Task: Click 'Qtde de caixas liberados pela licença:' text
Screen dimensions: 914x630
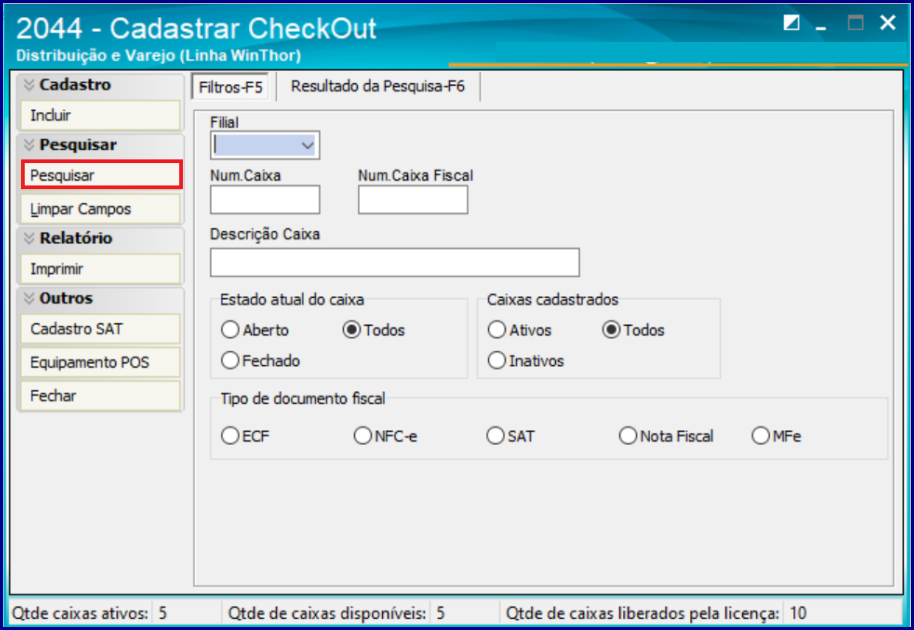Action: click(642, 613)
